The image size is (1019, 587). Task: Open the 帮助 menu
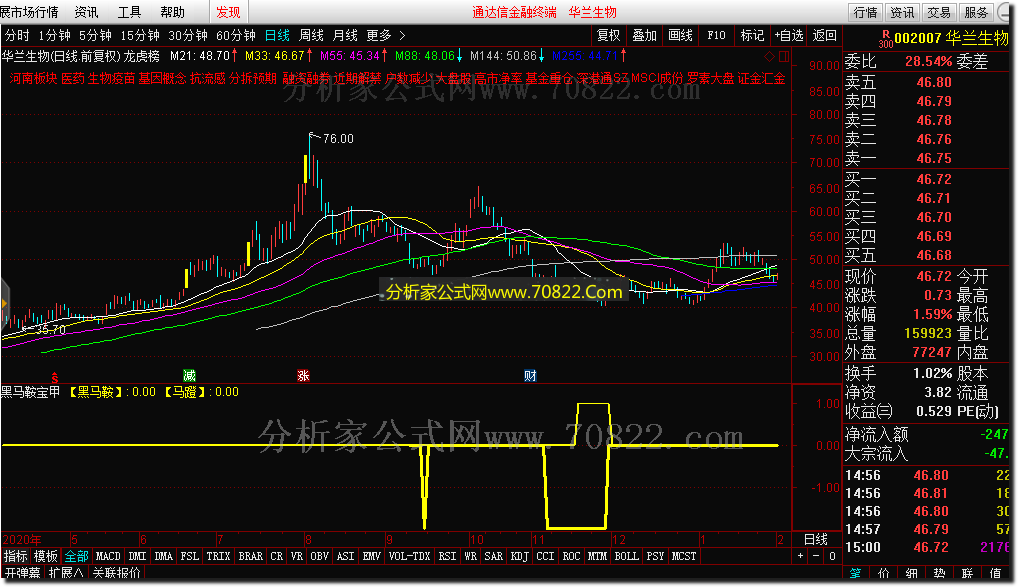[172, 12]
